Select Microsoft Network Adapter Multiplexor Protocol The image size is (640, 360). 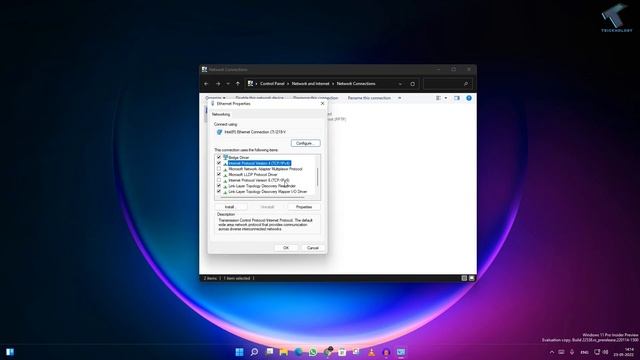pos(265,169)
